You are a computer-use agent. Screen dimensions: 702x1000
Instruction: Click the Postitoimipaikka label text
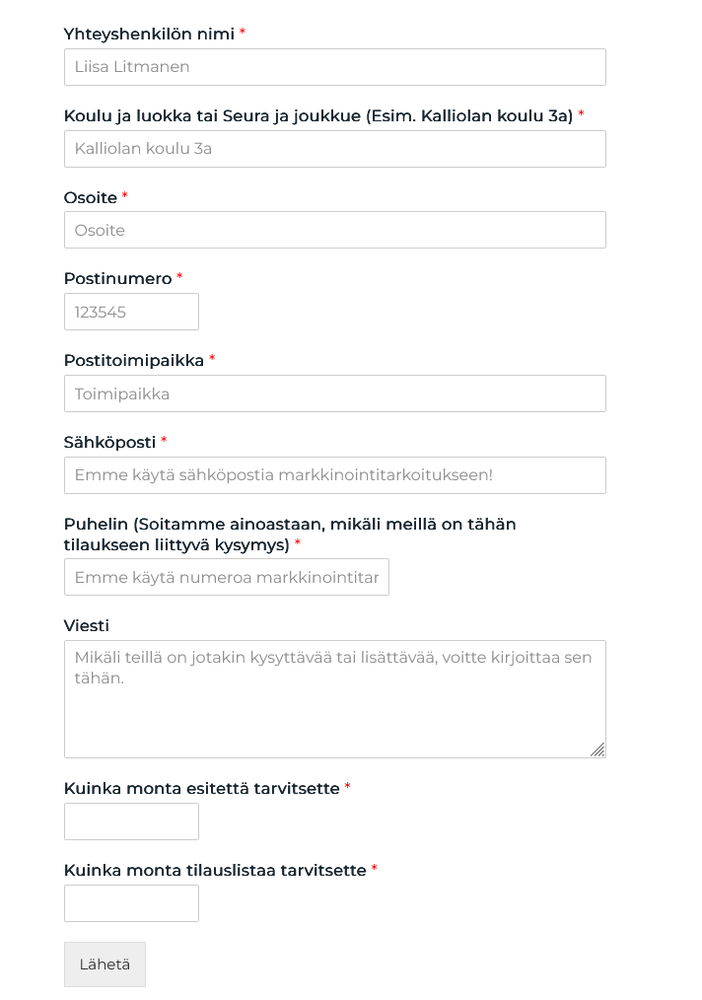133,361
